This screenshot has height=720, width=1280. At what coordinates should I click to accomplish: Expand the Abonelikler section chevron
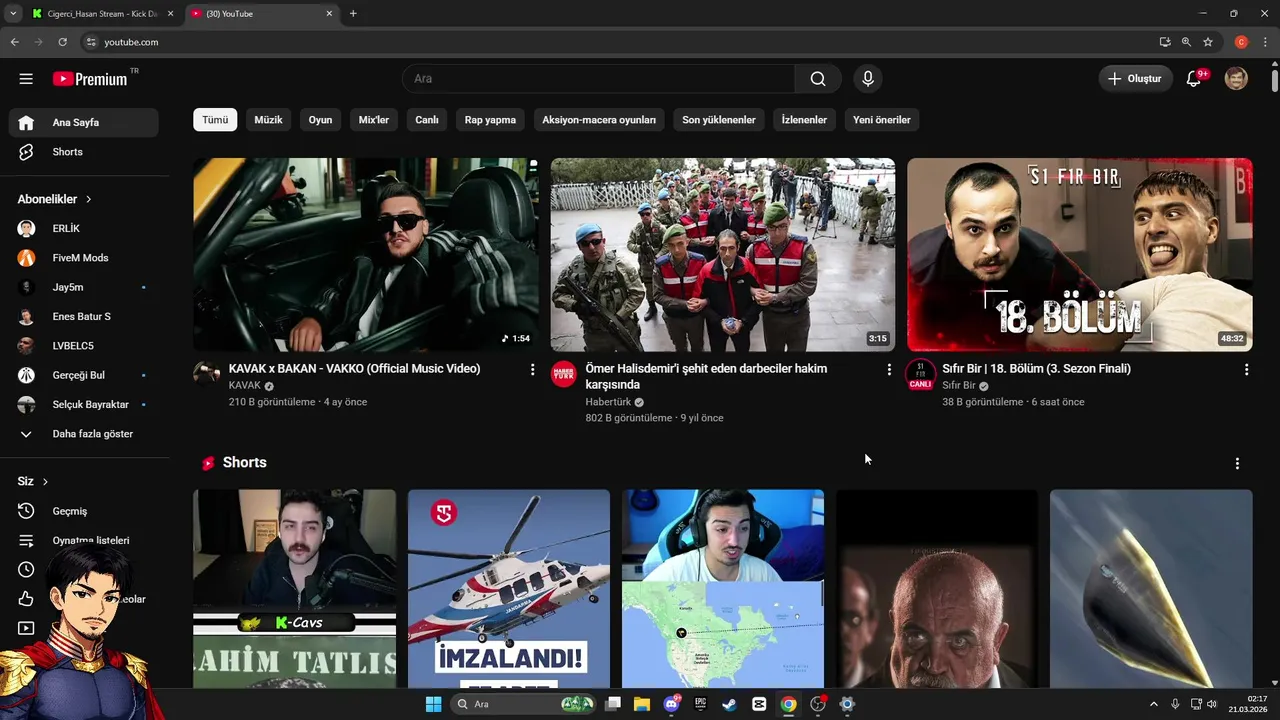click(x=89, y=200)
